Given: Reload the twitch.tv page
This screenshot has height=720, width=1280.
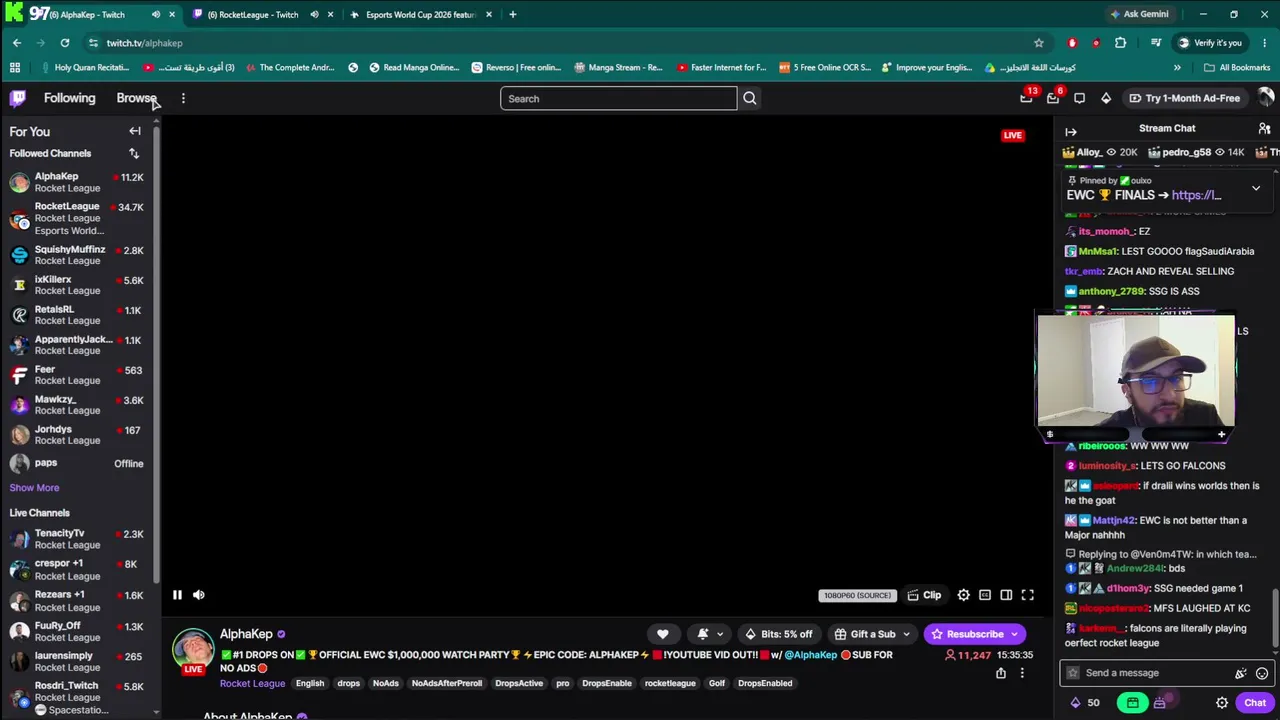Looking at the screenshot, I should click(65, 43).
